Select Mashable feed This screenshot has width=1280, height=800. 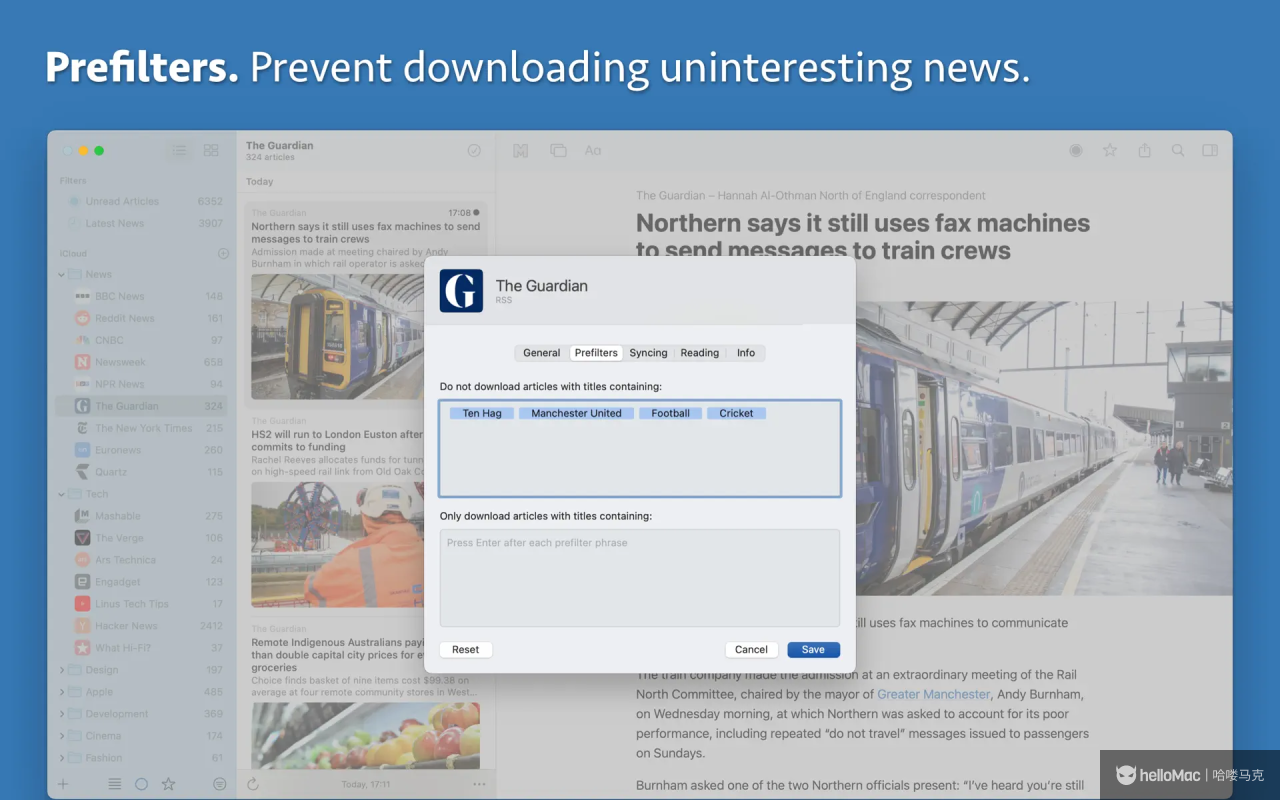click(x=141, y=516)
